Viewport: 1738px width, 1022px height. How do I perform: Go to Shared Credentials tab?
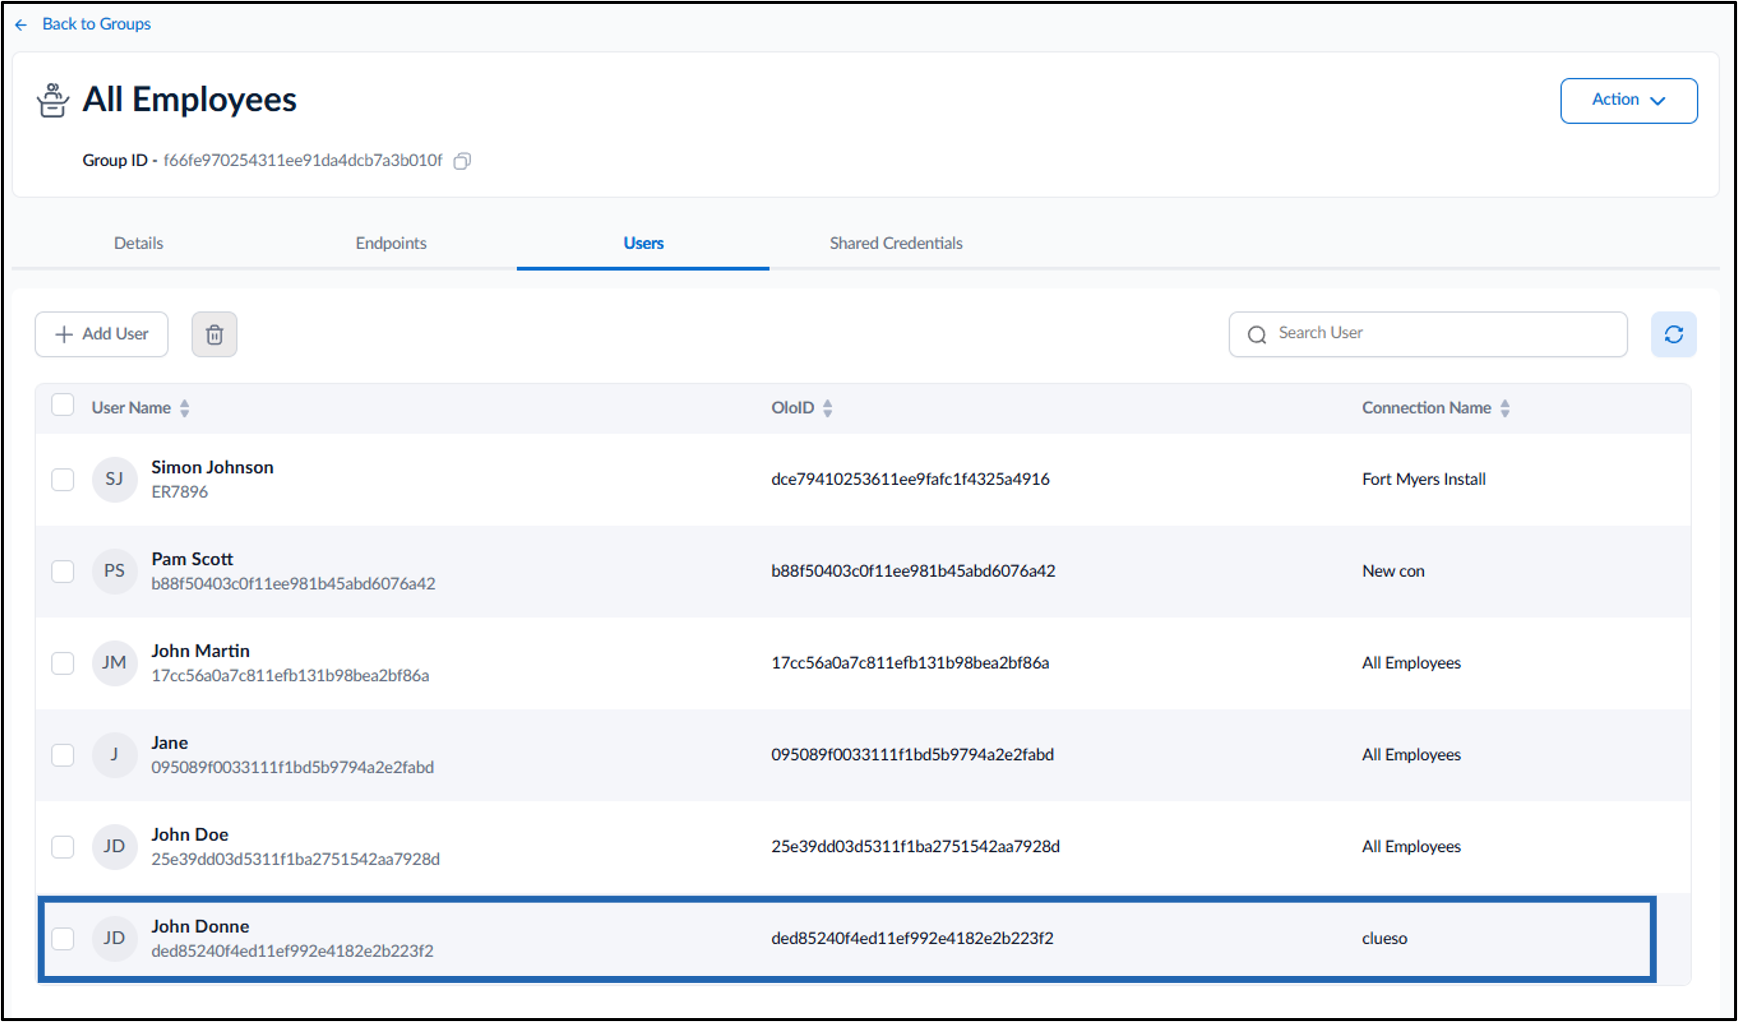[896, 243]
